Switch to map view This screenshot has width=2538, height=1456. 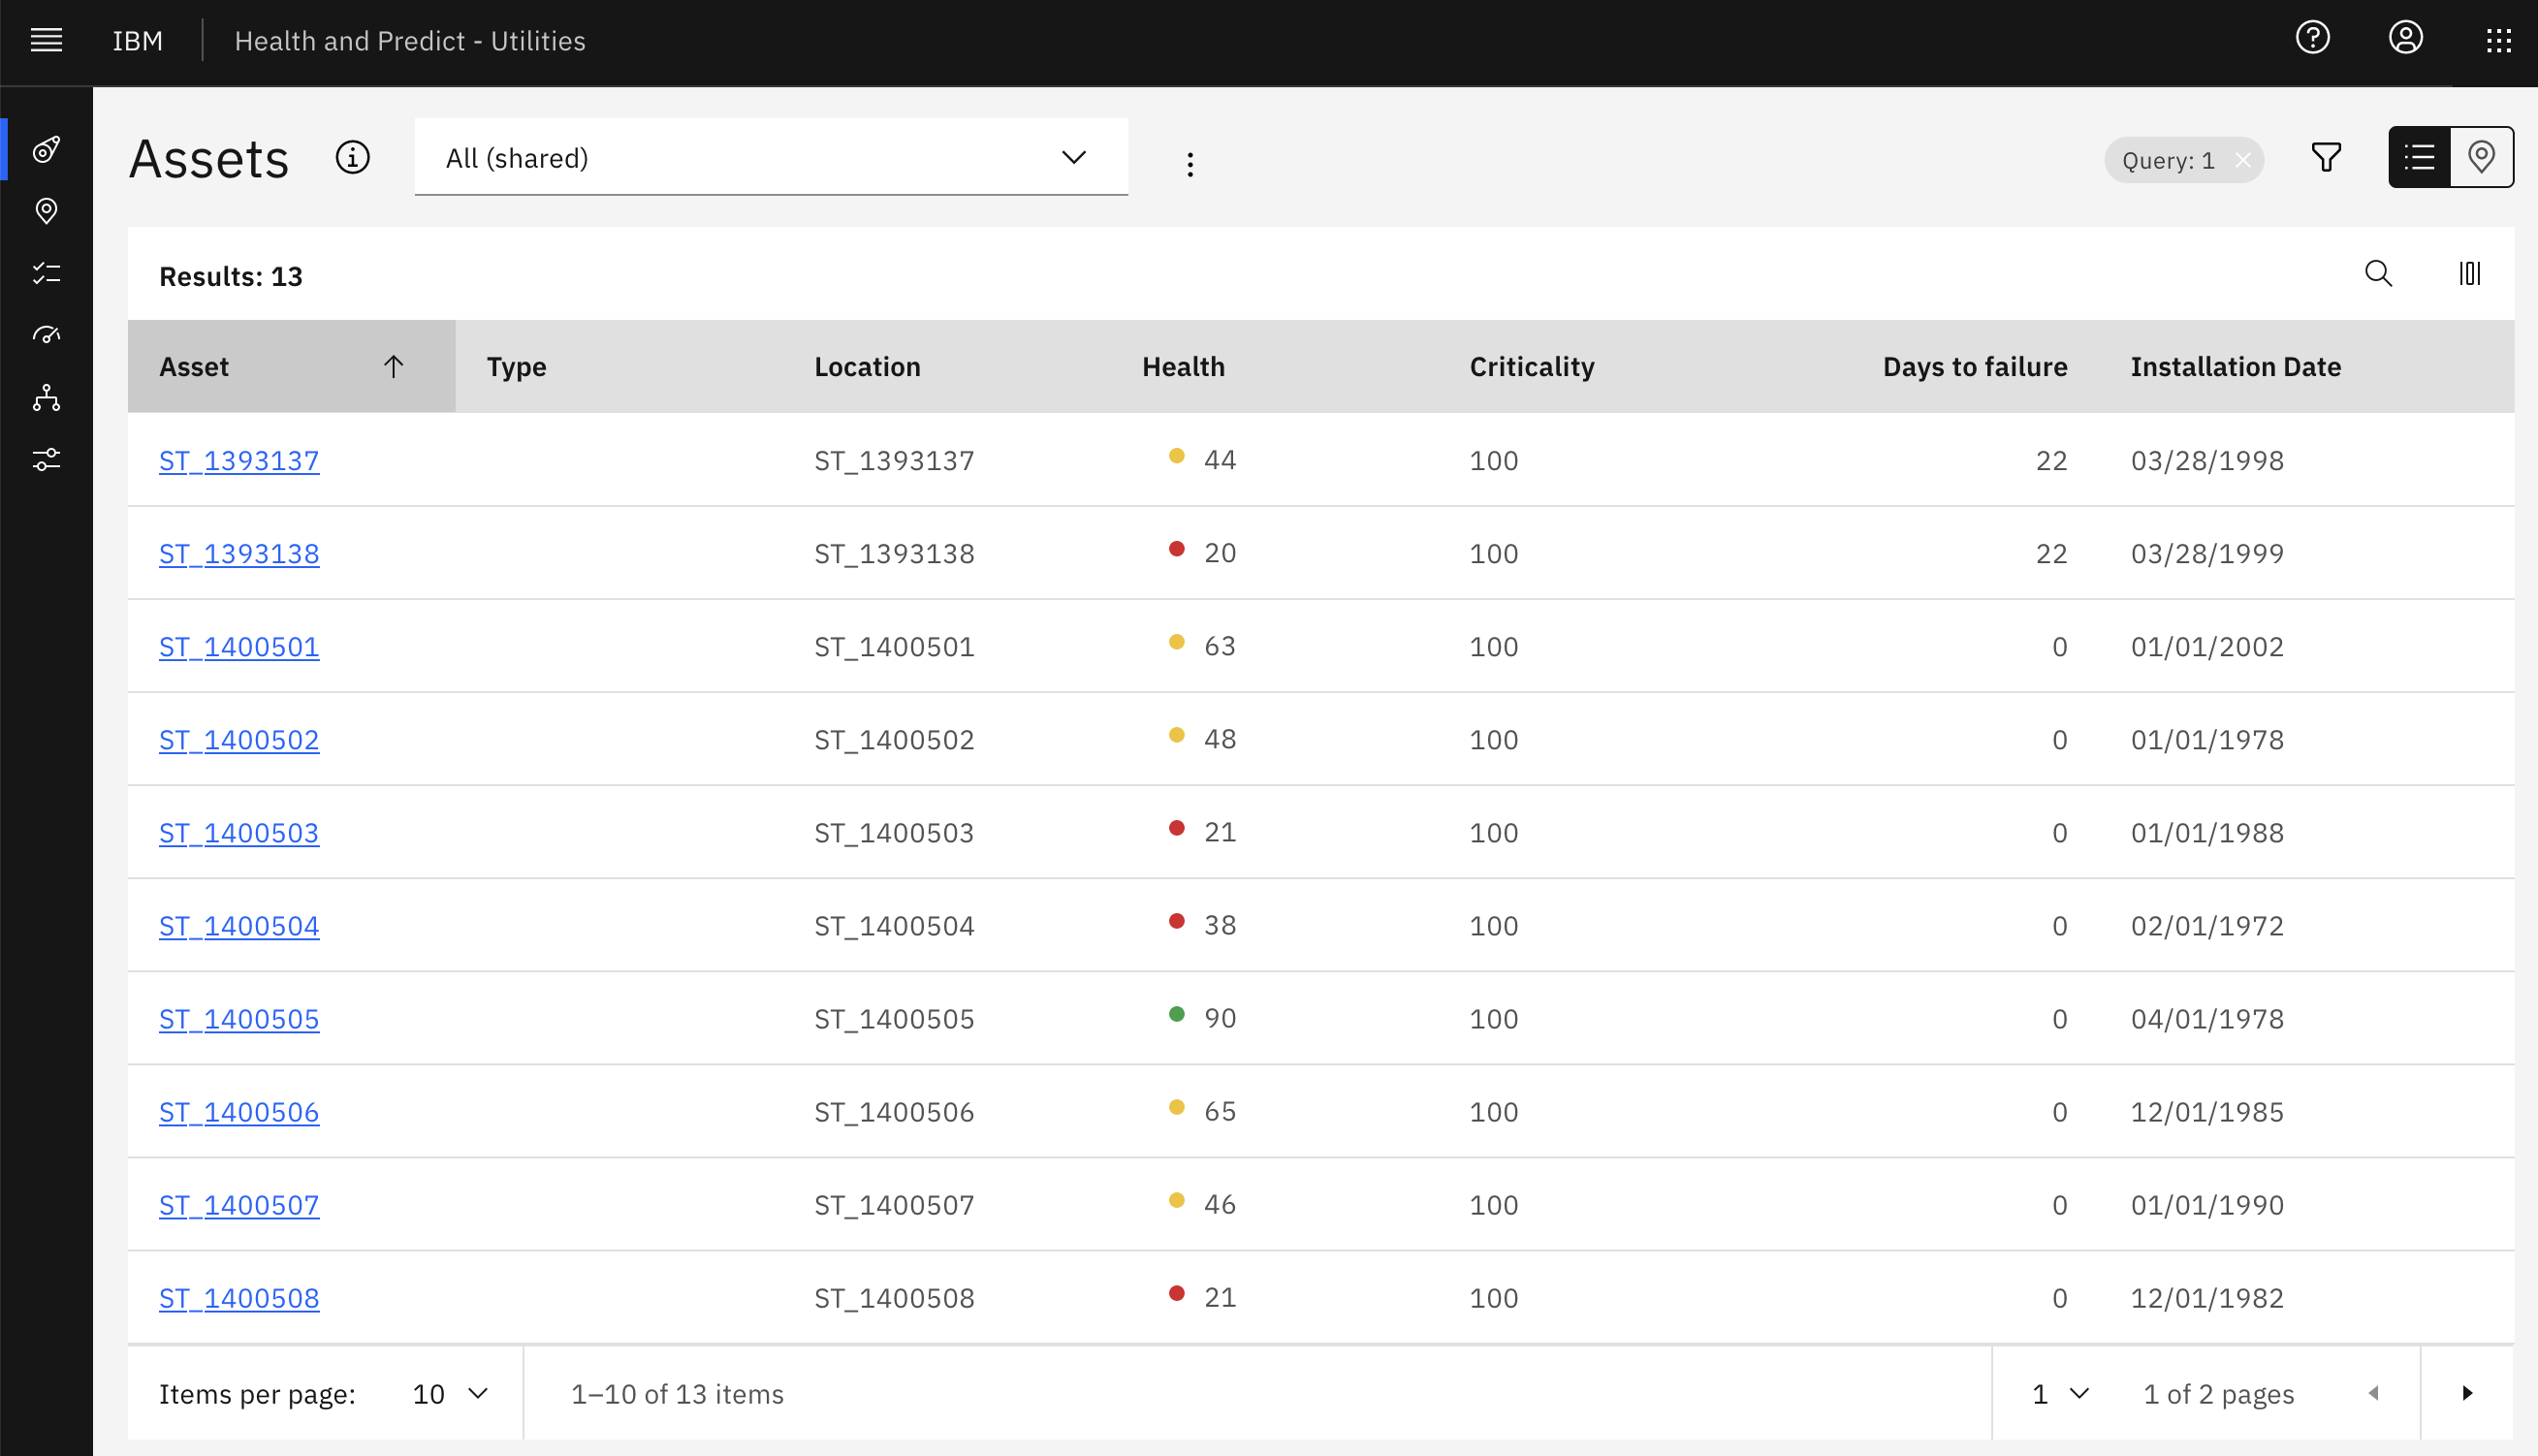2481,157
